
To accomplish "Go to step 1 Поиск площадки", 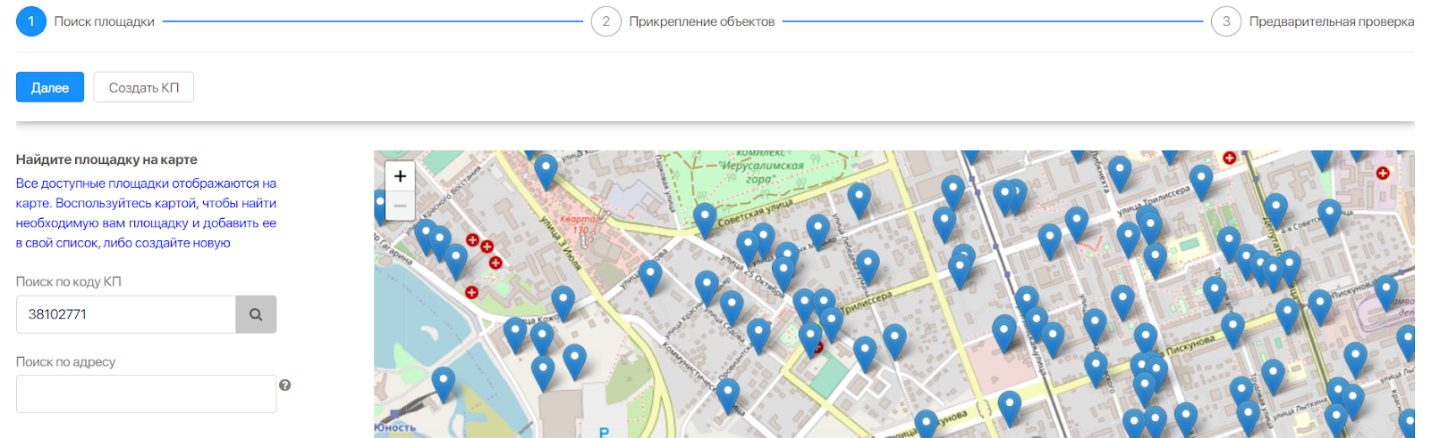I will coord(104,21).
